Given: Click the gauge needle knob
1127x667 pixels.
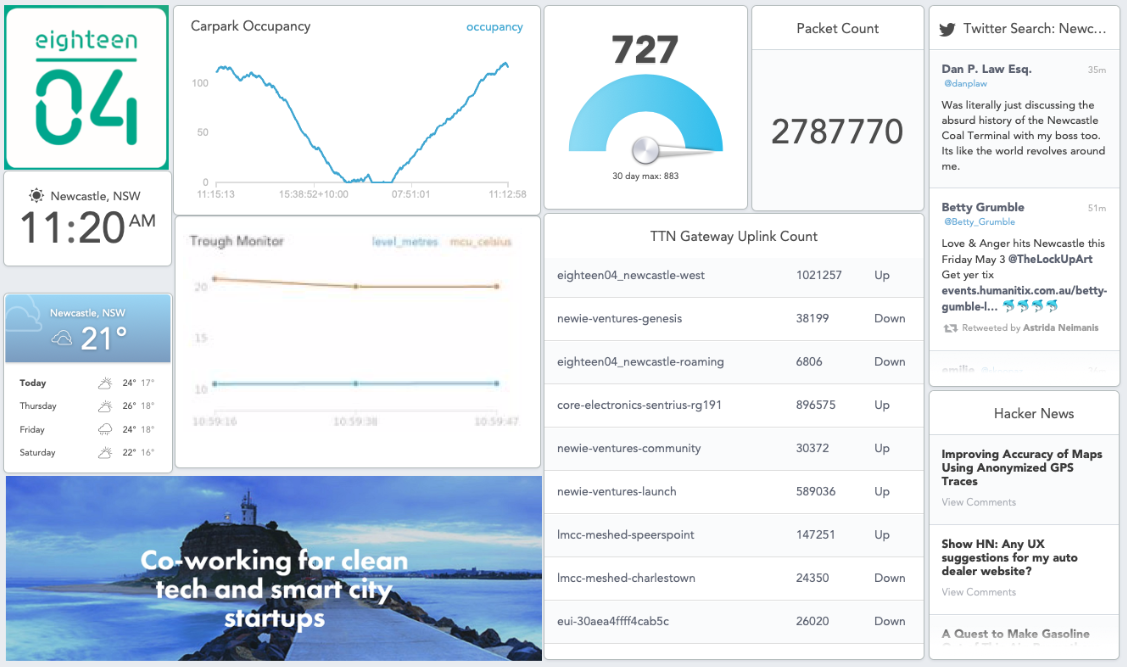Looking at the screenshot, I should pyautogui.click(x=645, y=150).
